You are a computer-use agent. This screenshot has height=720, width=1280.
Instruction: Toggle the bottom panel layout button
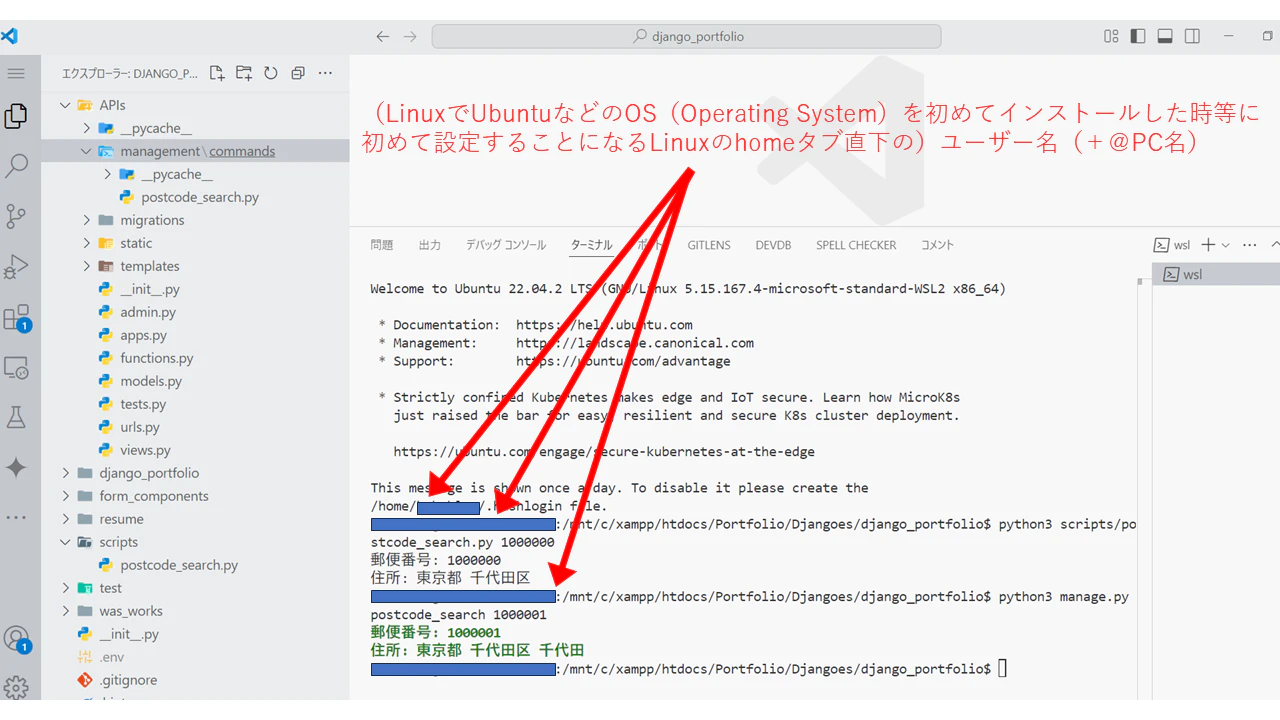(1165, 36)
